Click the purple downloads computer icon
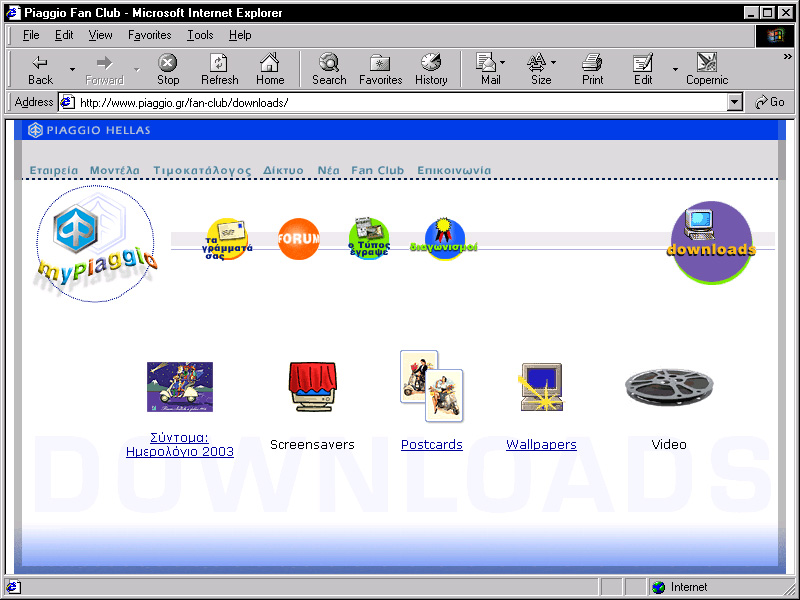 711,242
